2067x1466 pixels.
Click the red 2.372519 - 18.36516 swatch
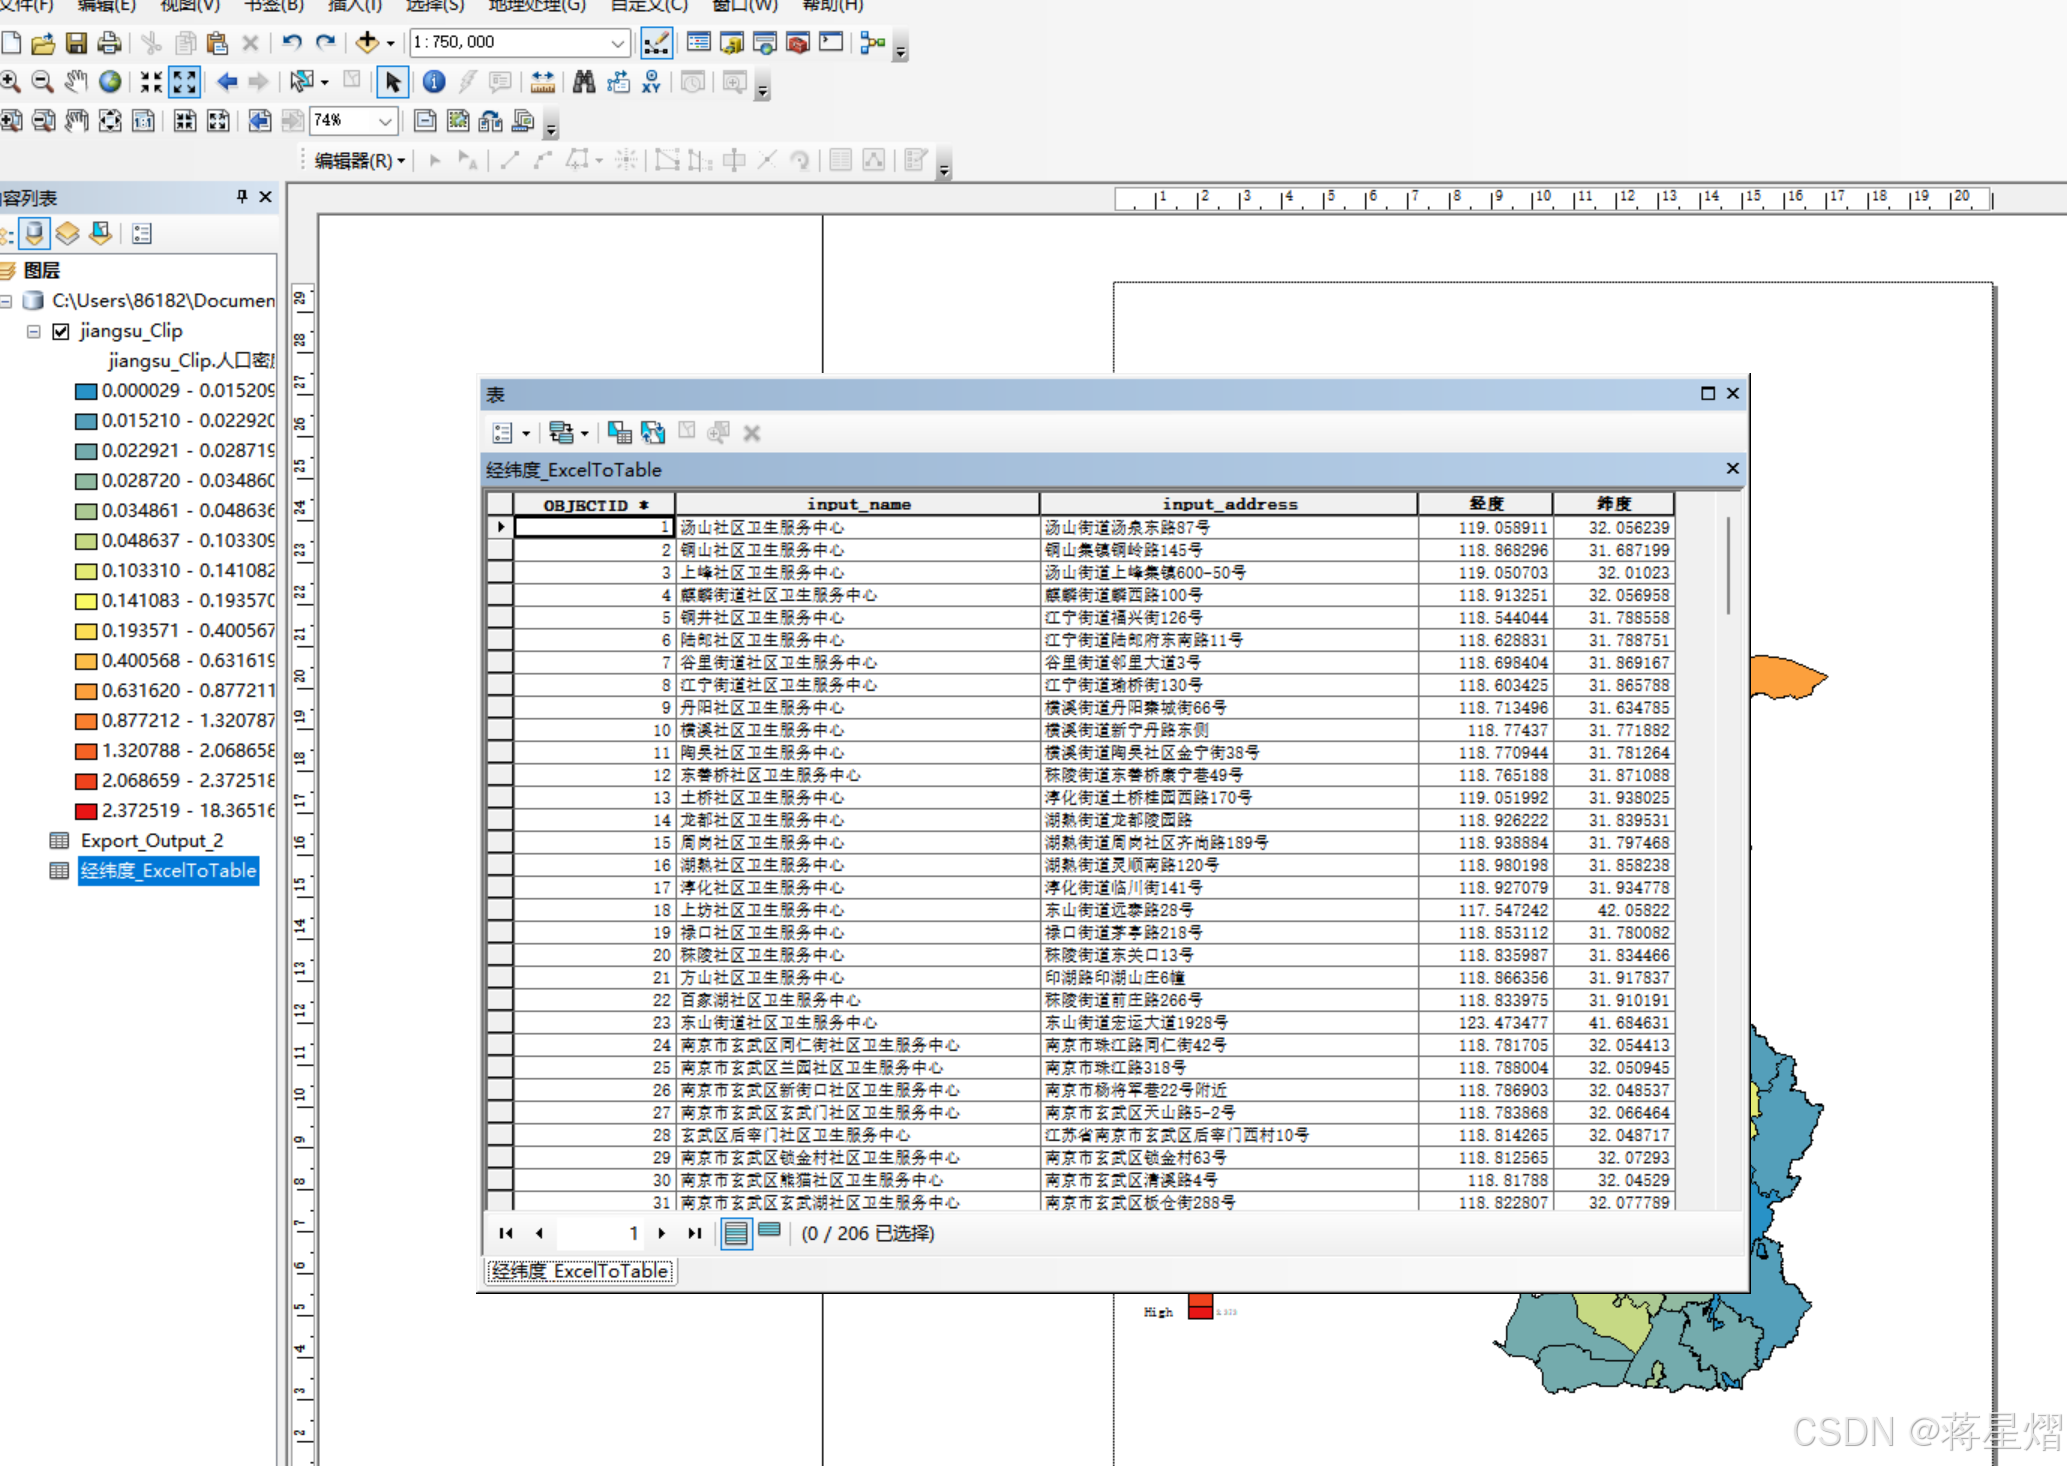click(x=86, y=811)
